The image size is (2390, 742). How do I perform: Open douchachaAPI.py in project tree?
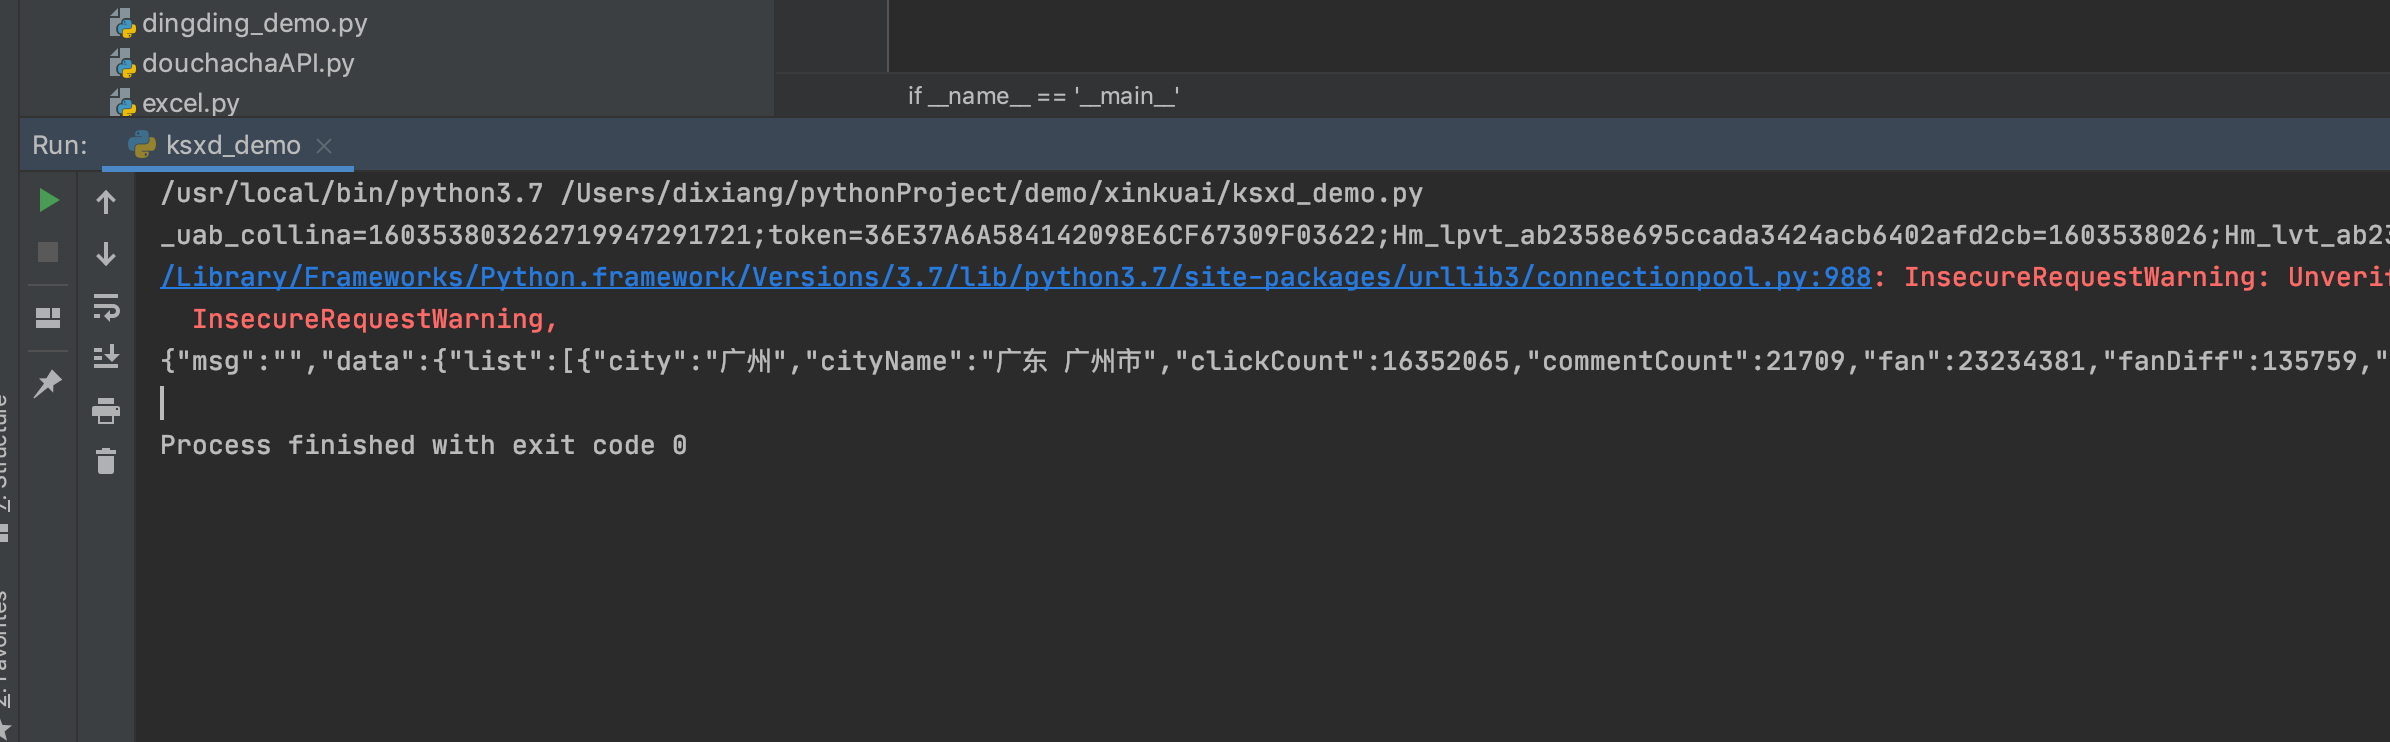pyautogui.click(x=248, y=63)
